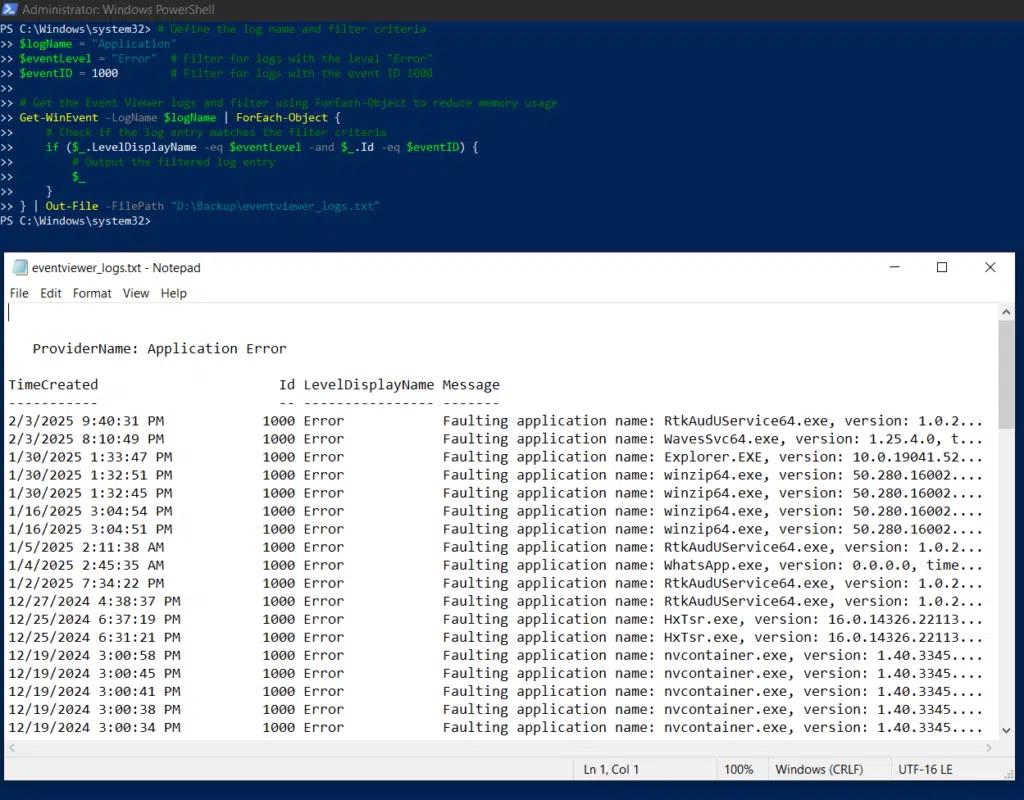The width and height of the screenshot is (1024, 800).
Task: Click the 'eventviewer_logs.txt - Notepad' title text
Action: click(116, 268)
